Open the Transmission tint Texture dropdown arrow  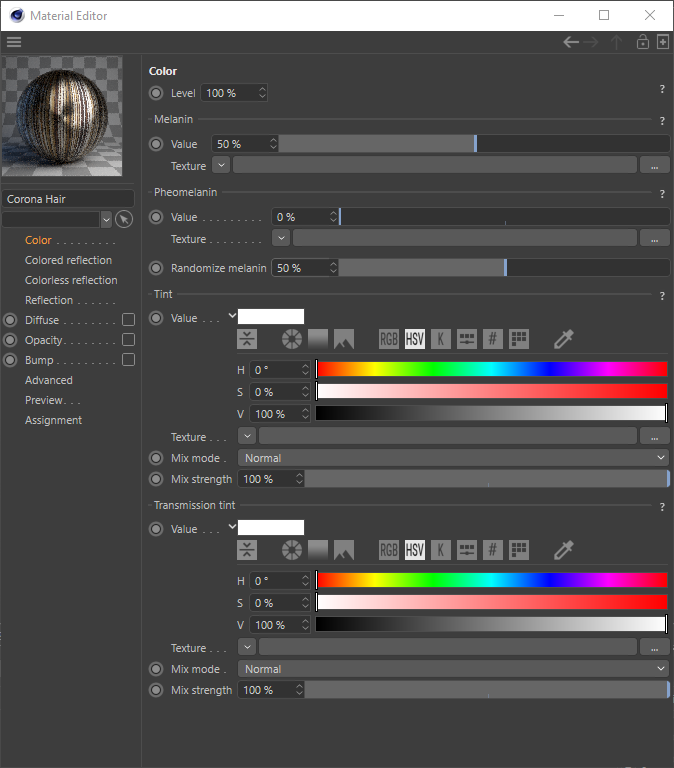click(247, 647)
